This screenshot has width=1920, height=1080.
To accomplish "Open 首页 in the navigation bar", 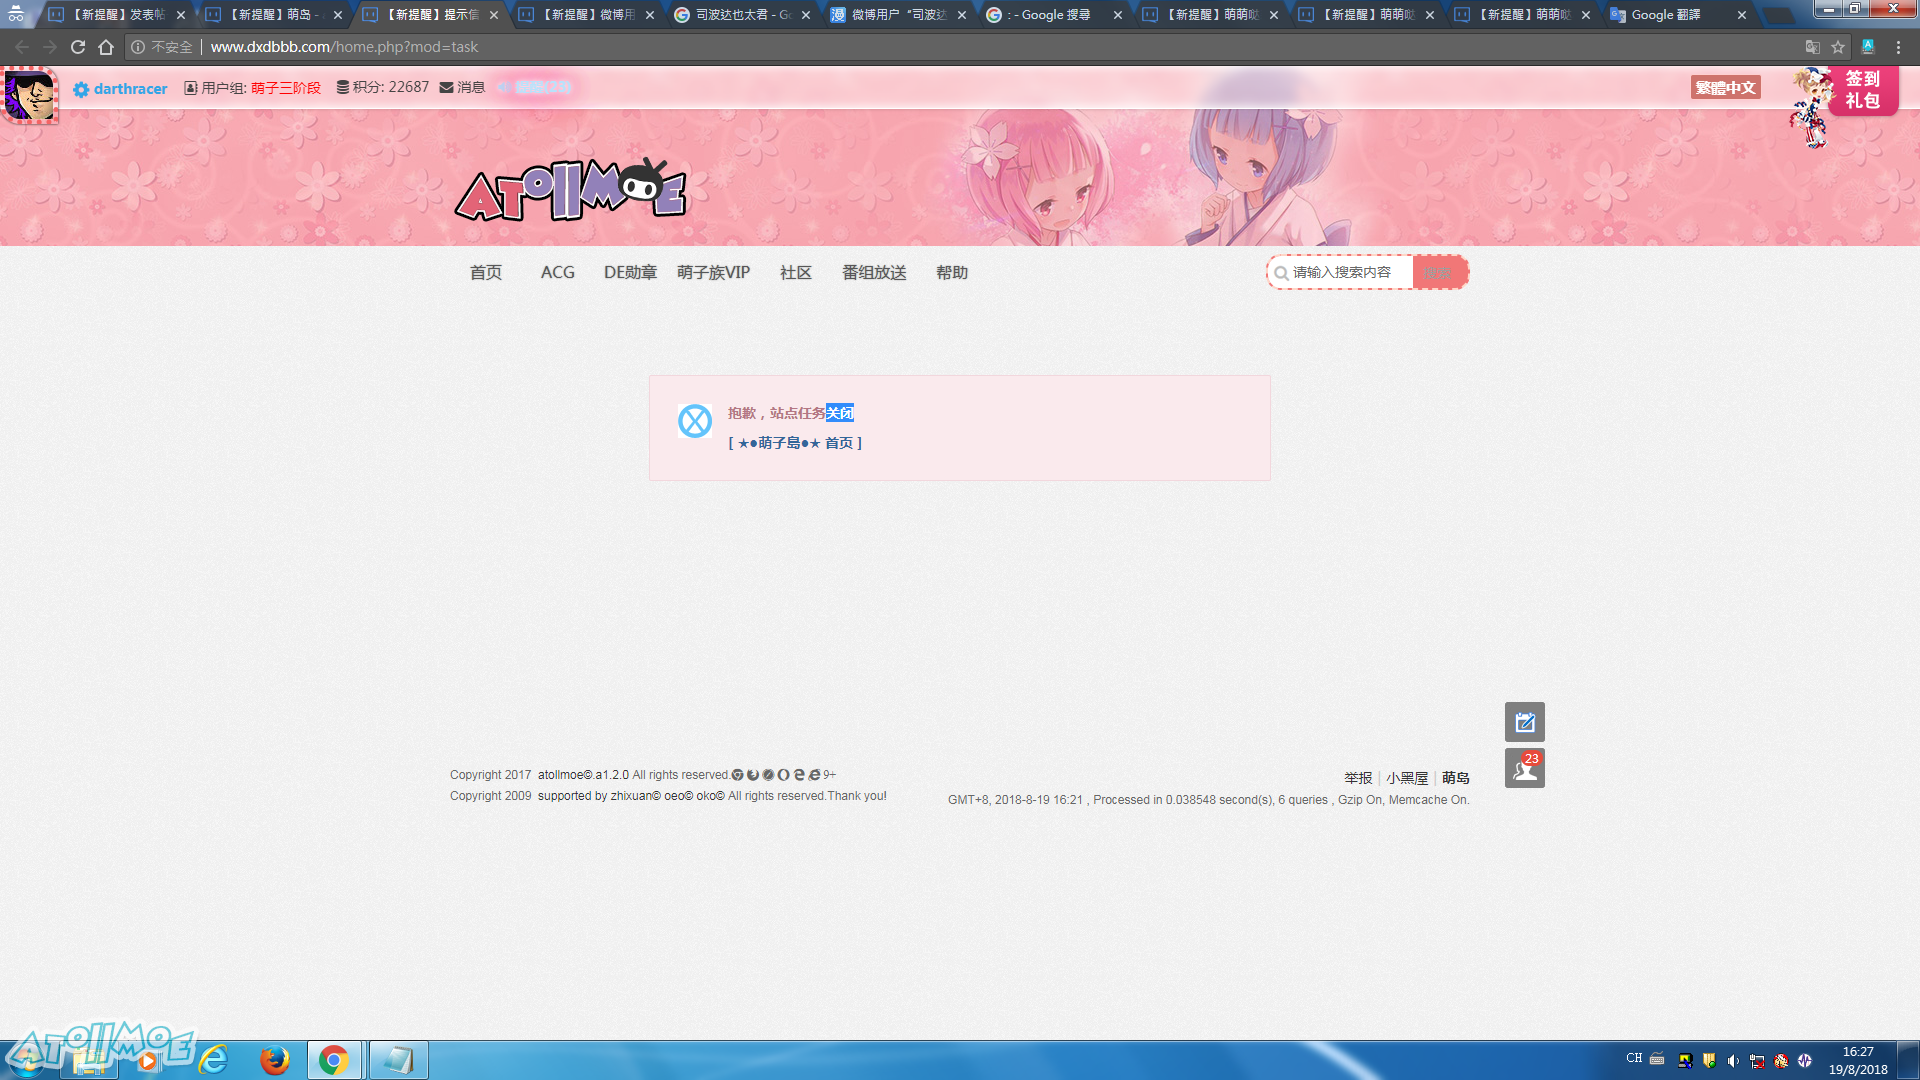I will (486, 272).
